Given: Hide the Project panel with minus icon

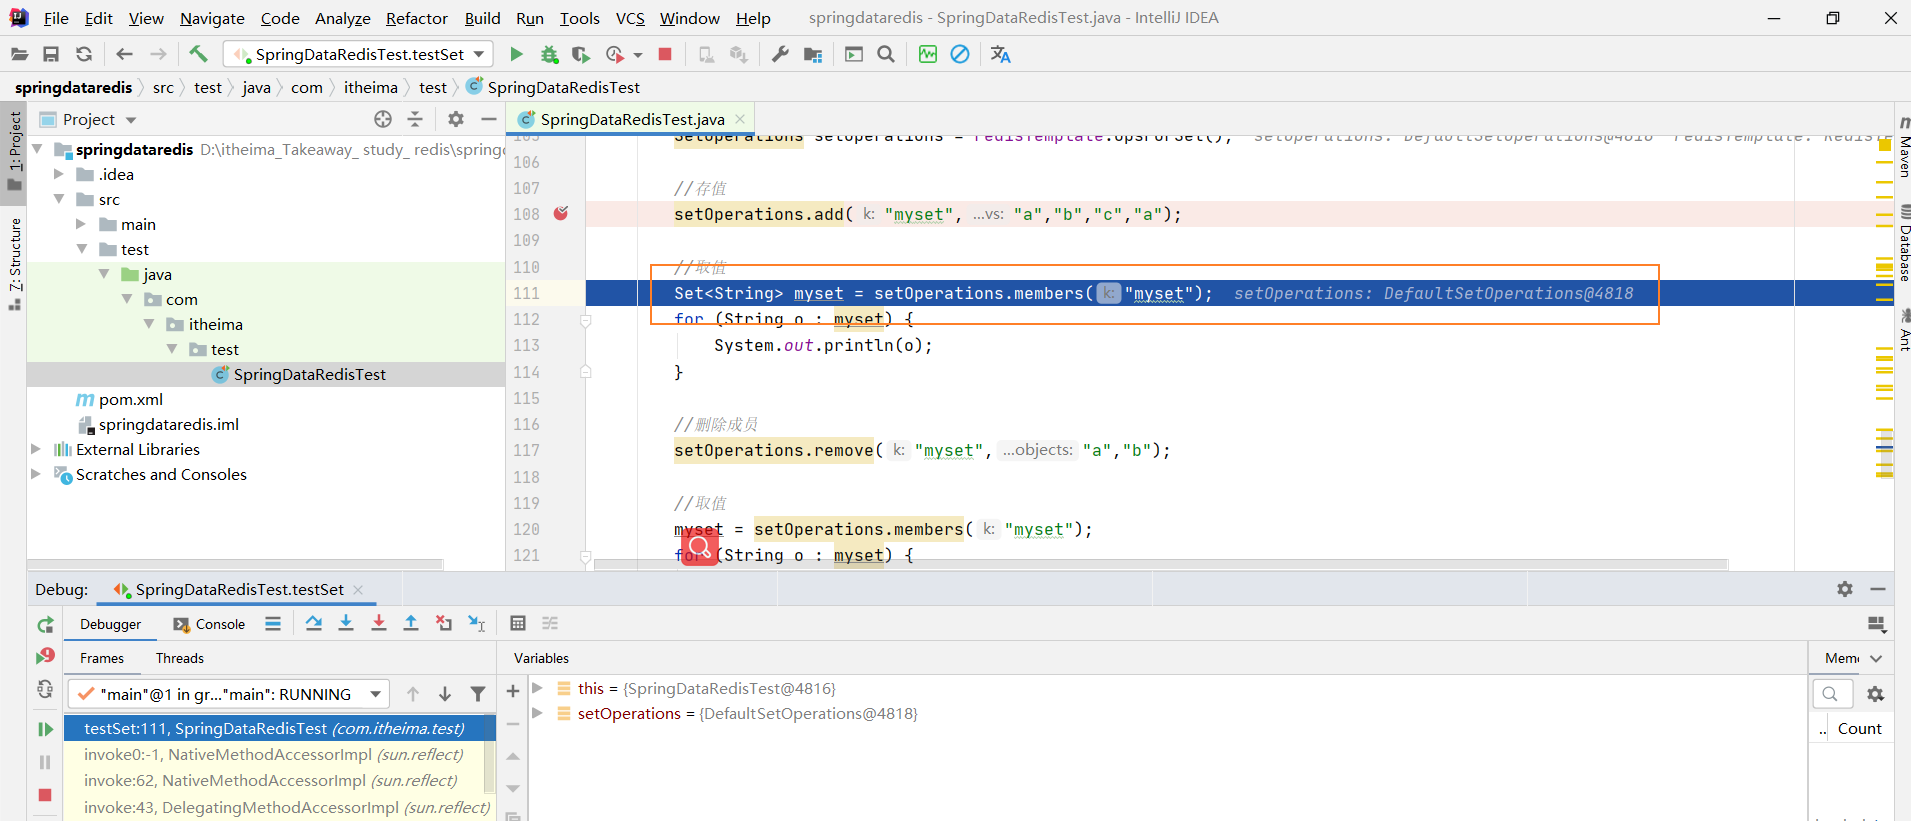Looking at the screenshot, I should (488, 119).
